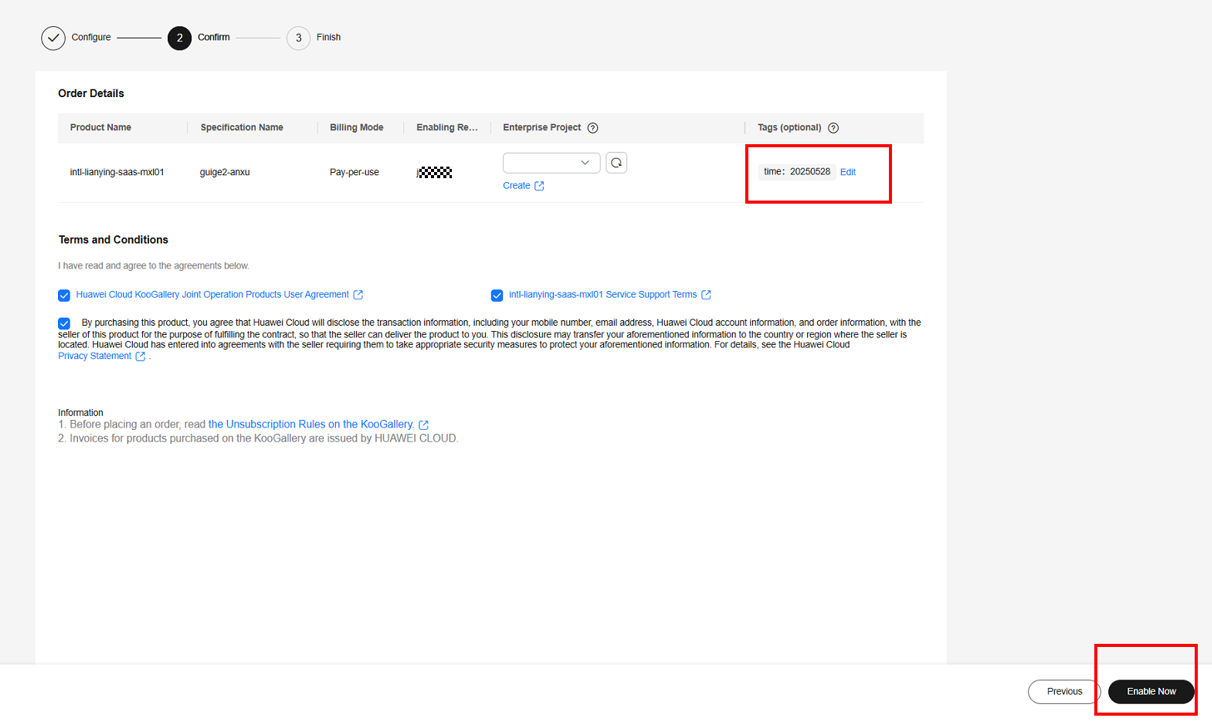Click the Terms and Conditions heading

113,240
